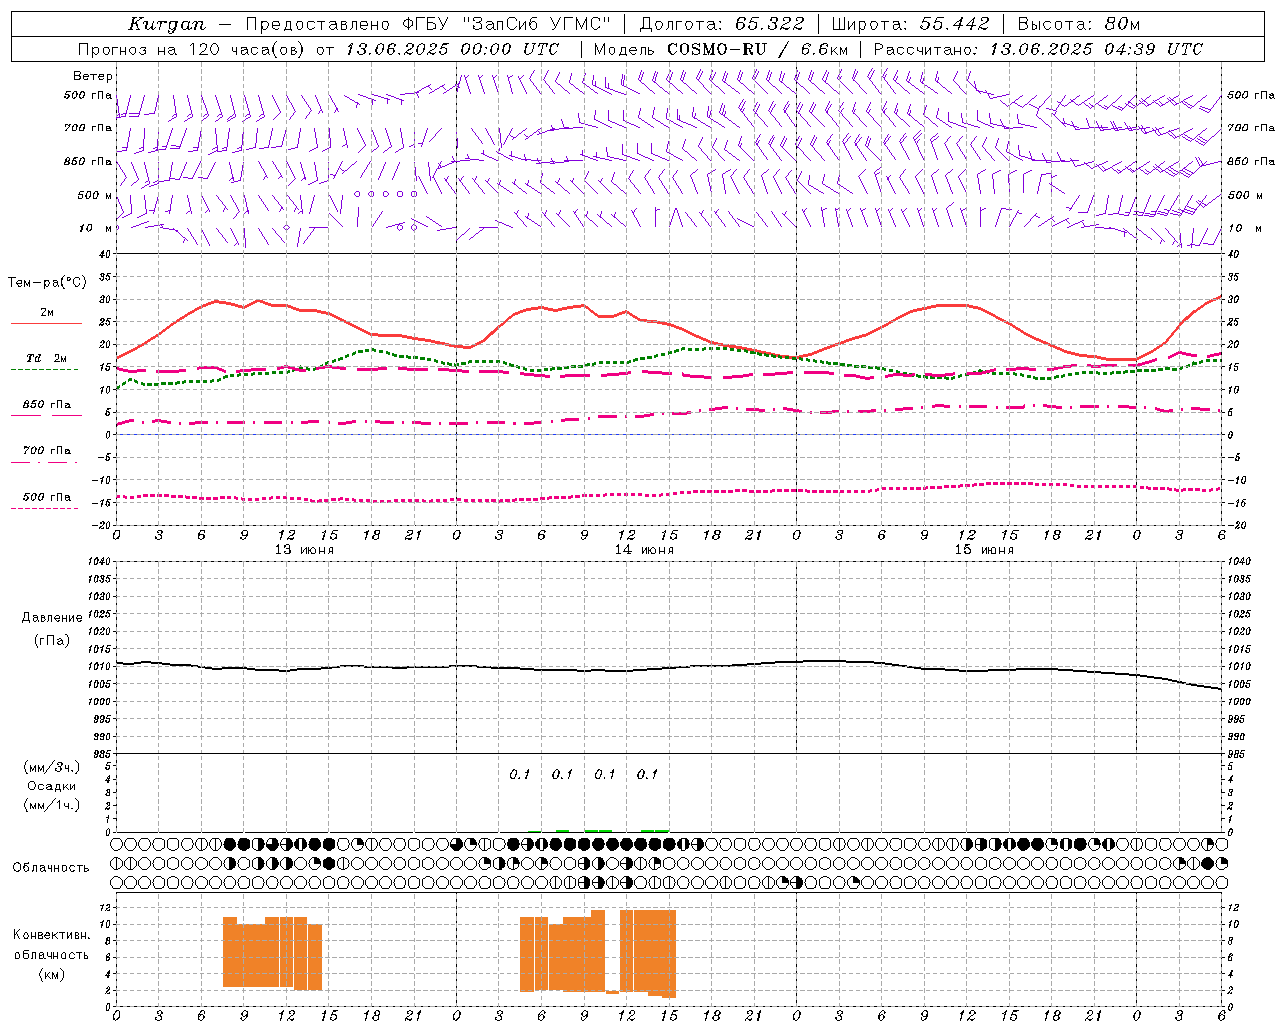Viewport: 1280px width, 1024px height.
Task: Click the 'Широта: 55.442' latitude value
Action: click(x=910, y=24)
